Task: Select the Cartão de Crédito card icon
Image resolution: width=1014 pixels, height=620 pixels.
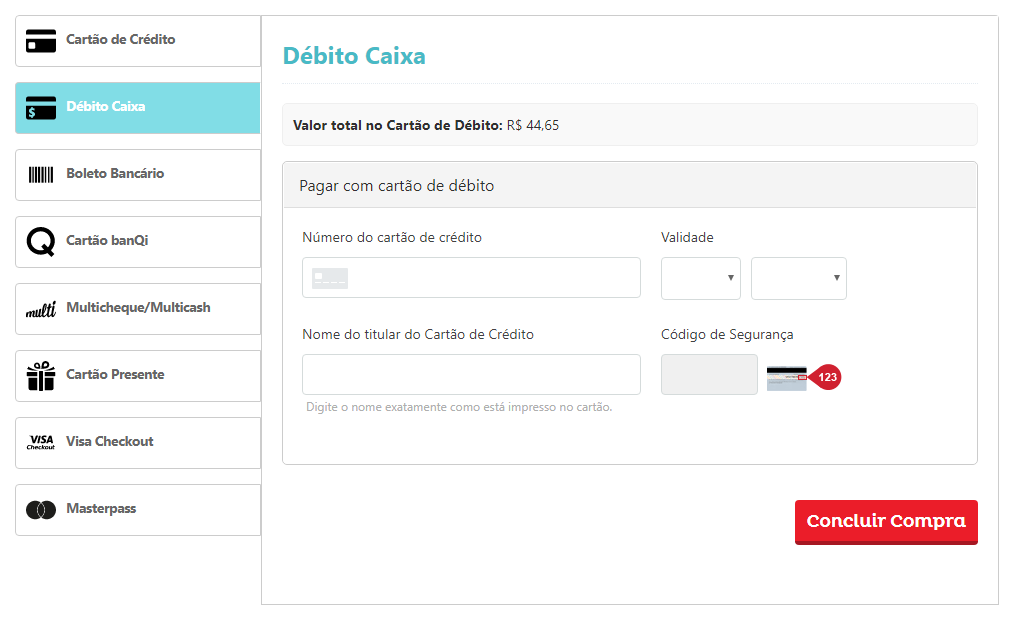Action: point(40,41)
